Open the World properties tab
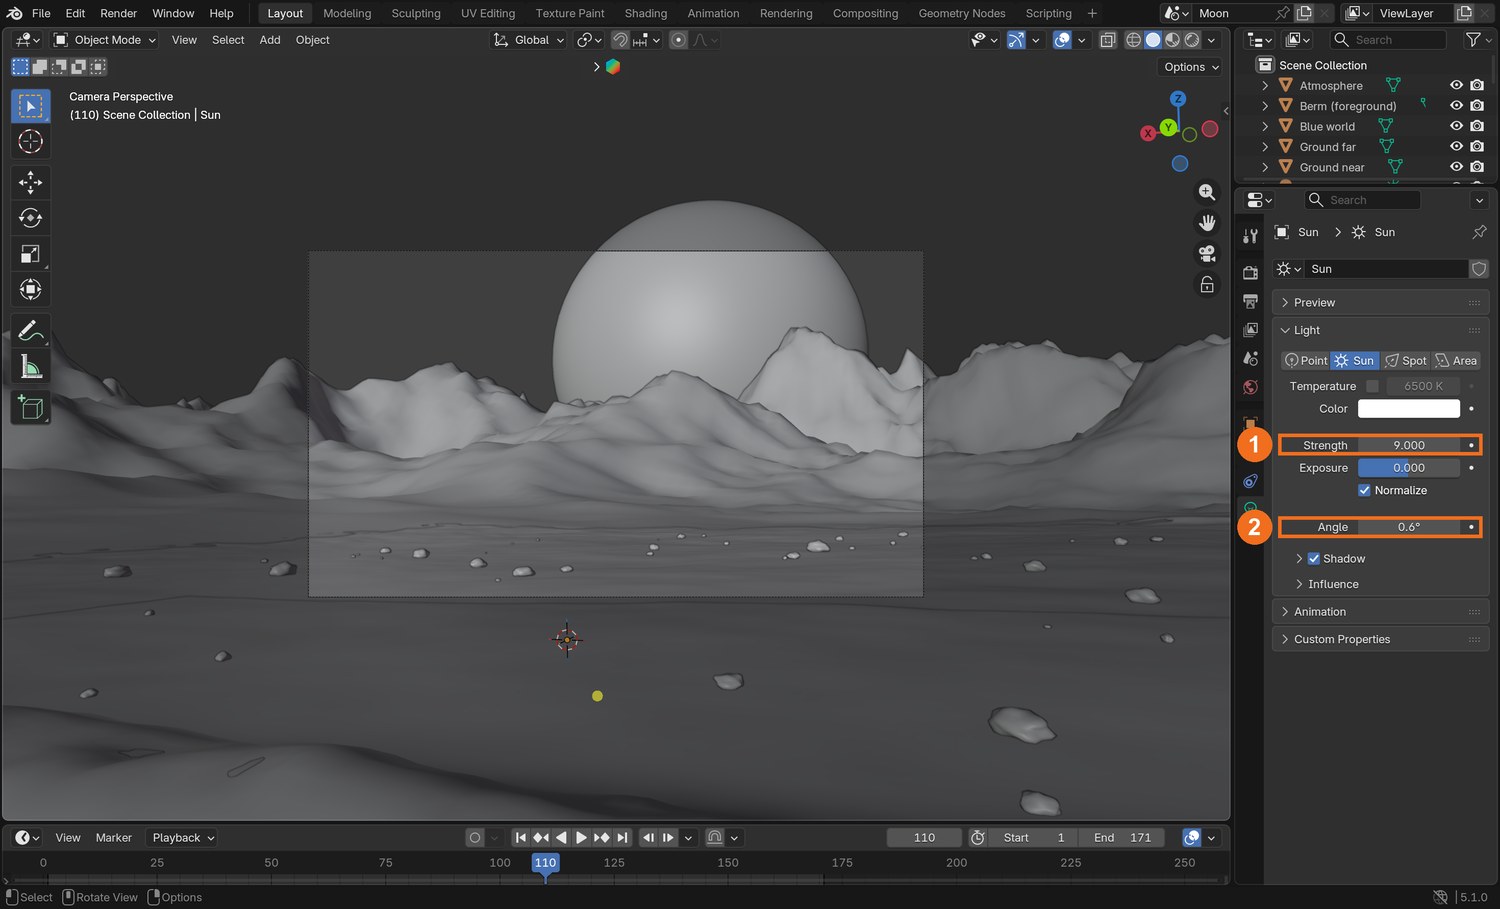The height and width of the screenshot is (909, 1500). pyautogui.click(x=1250, y=387)
